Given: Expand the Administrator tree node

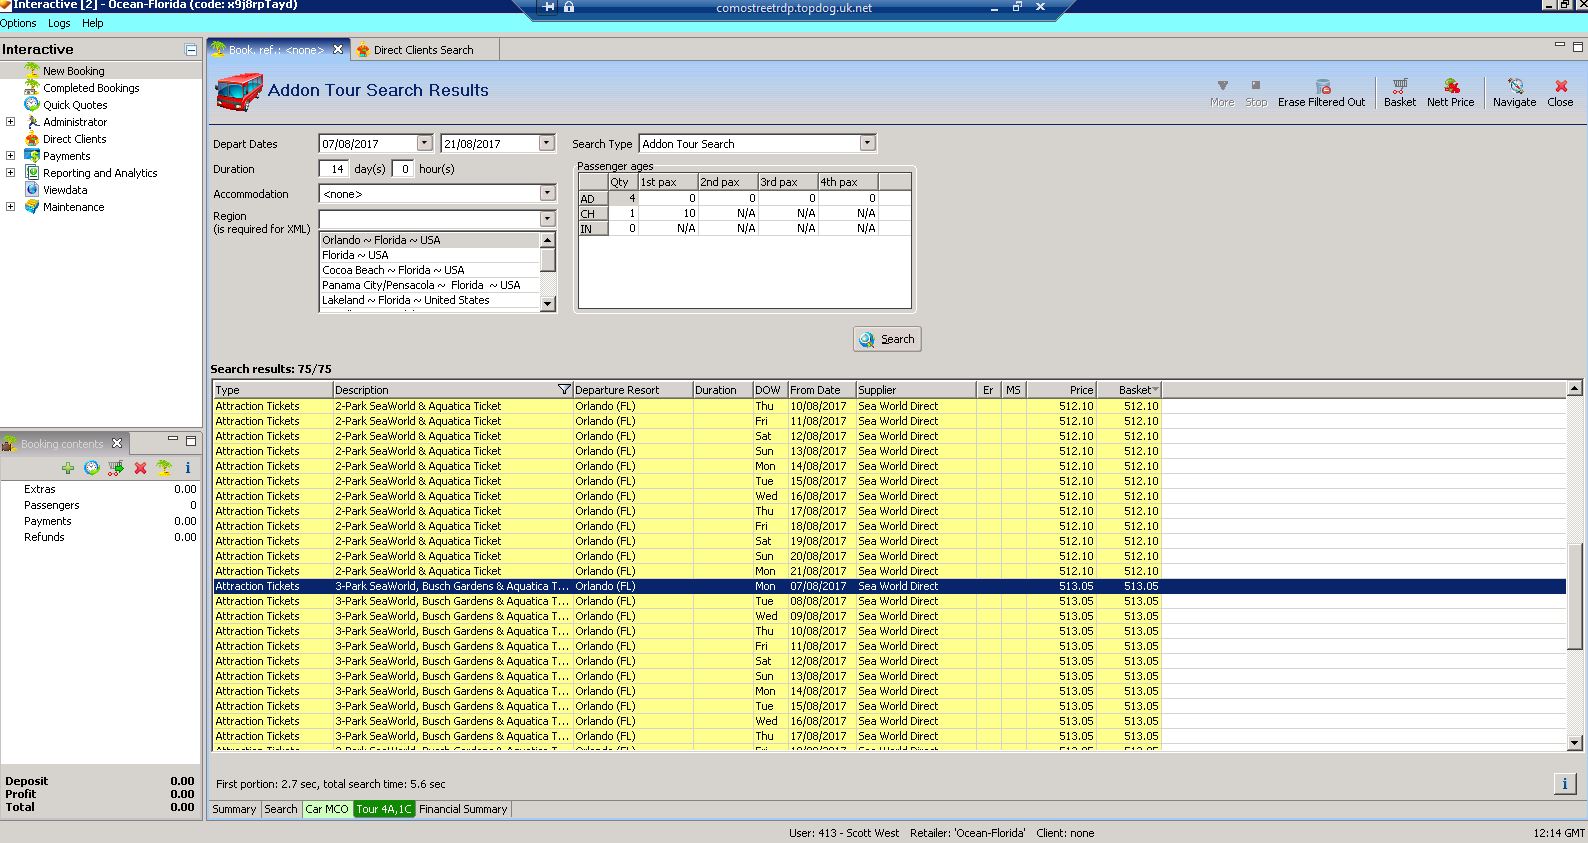Looking at the screenshot, I should tap(11, 122).
